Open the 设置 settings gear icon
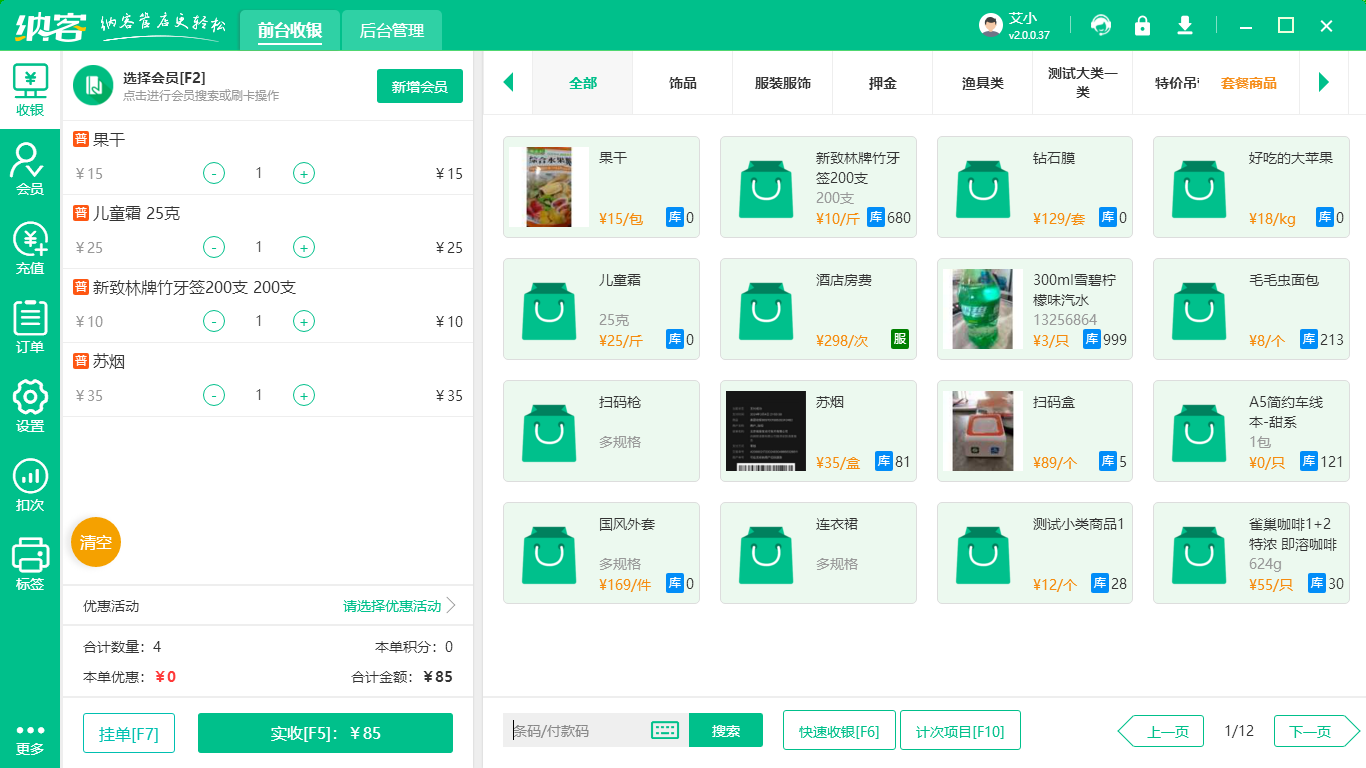 [29, 405]
